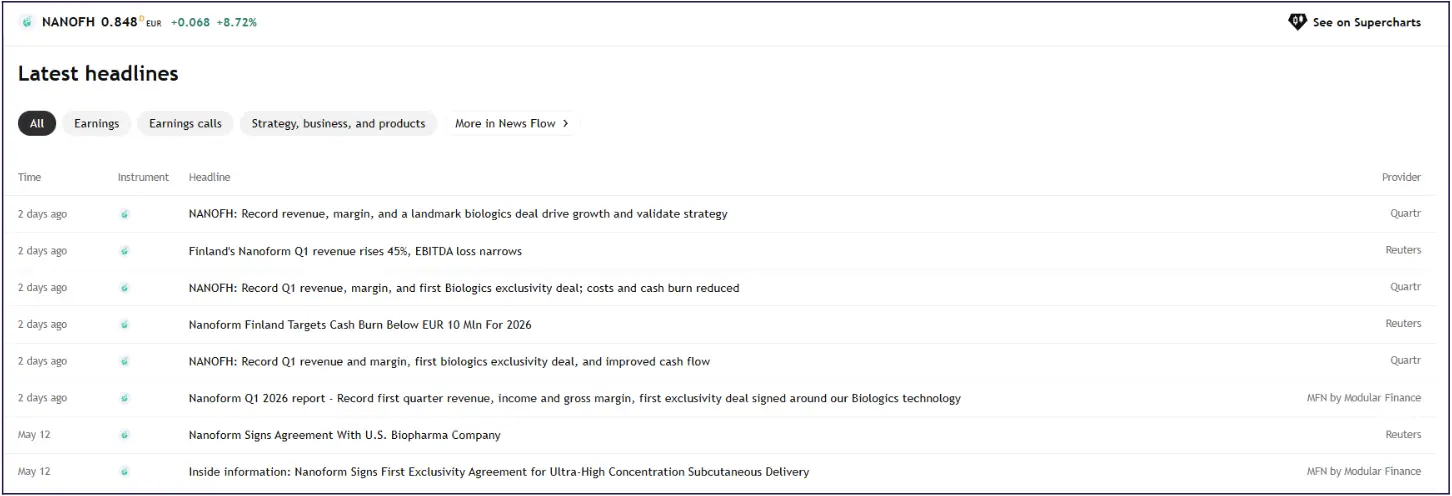Click MFN by Modular Finance in Inside information row

point(1364,472)
